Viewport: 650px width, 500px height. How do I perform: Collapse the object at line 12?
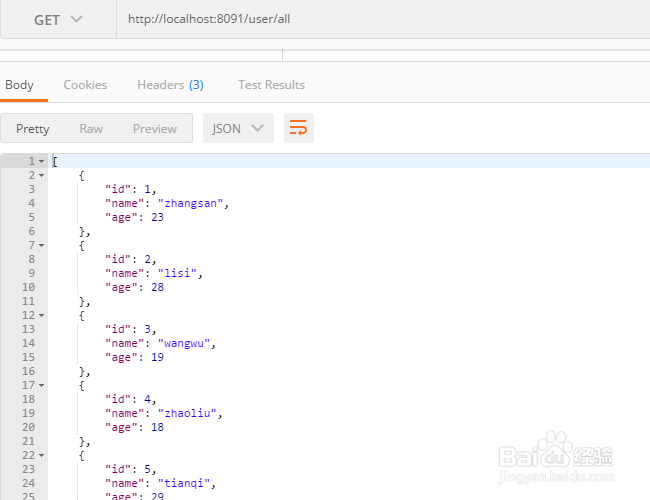[x=41, y=316]
